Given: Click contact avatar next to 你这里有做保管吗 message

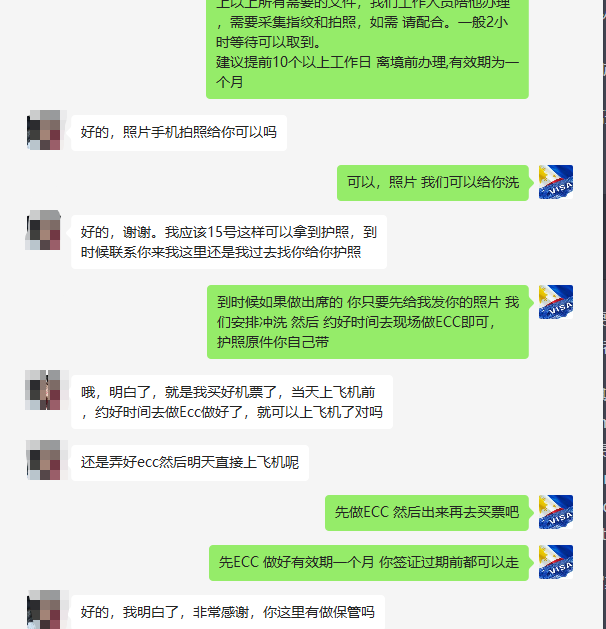Looking at the screenshot, I should (x=43, y=609).
